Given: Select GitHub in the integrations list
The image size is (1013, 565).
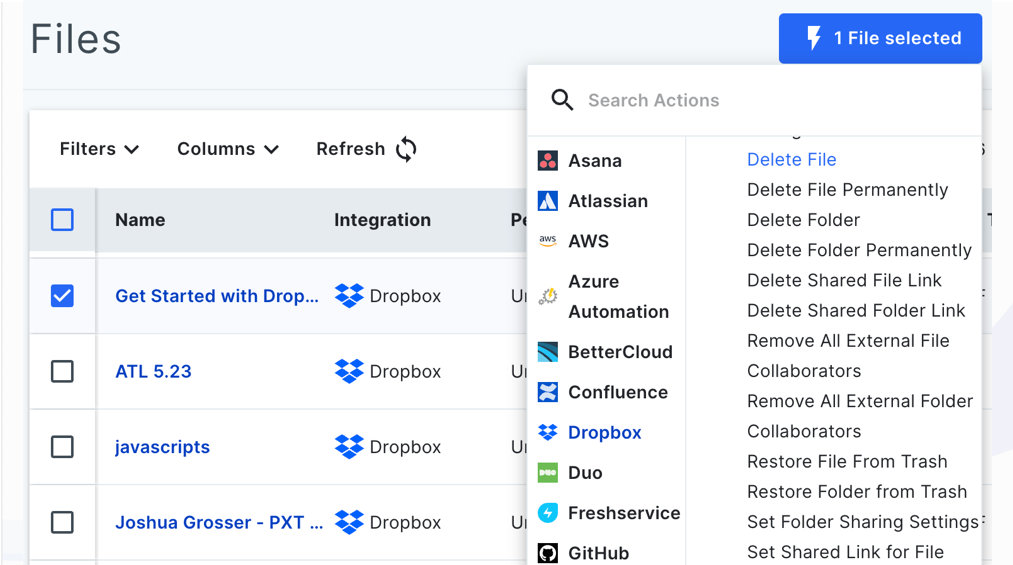Looking at the screenshot, I should click(598, 553).
